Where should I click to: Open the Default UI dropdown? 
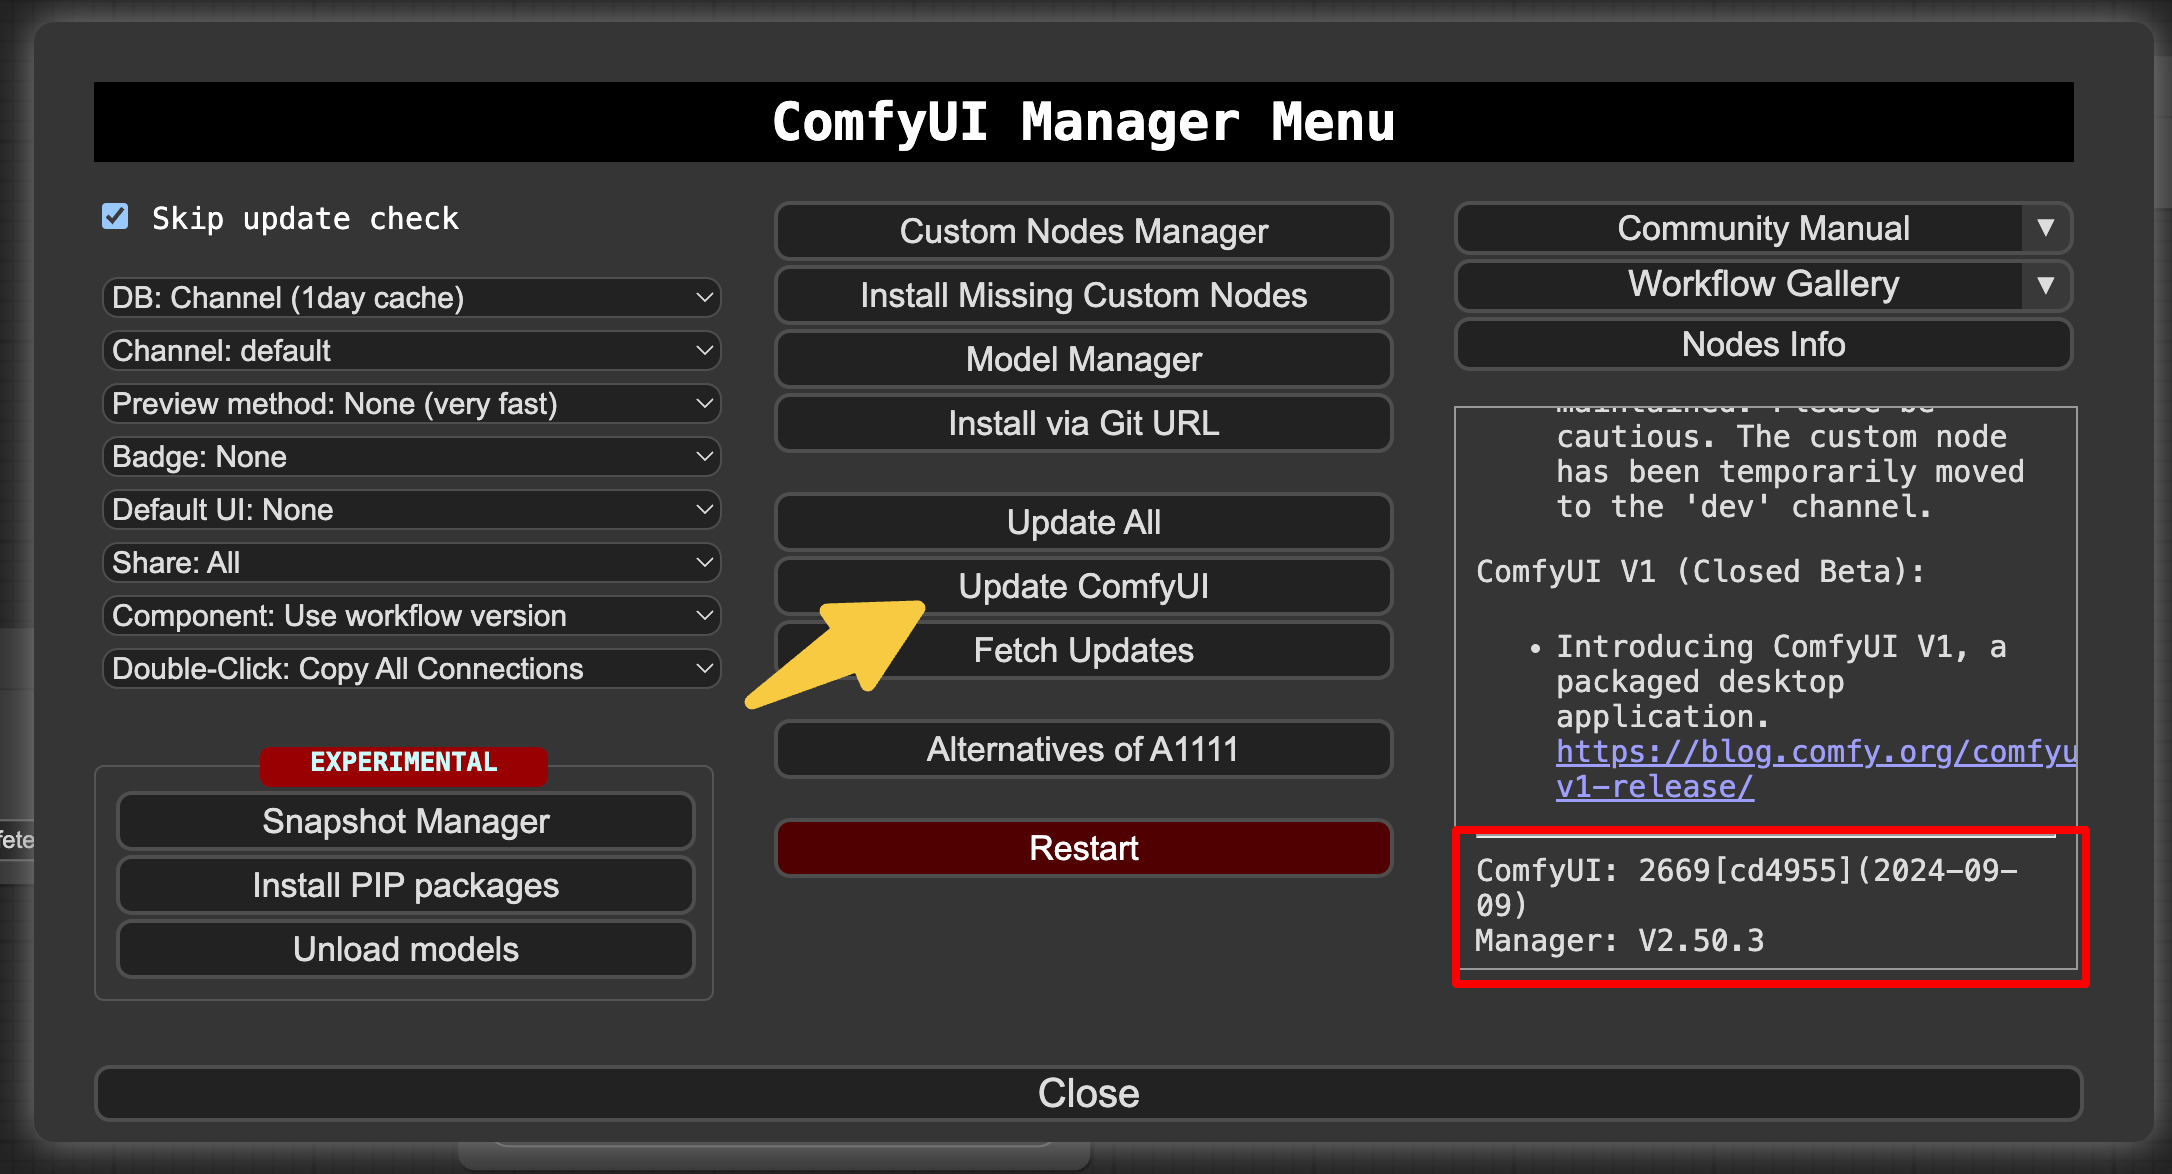click(411, 510)
